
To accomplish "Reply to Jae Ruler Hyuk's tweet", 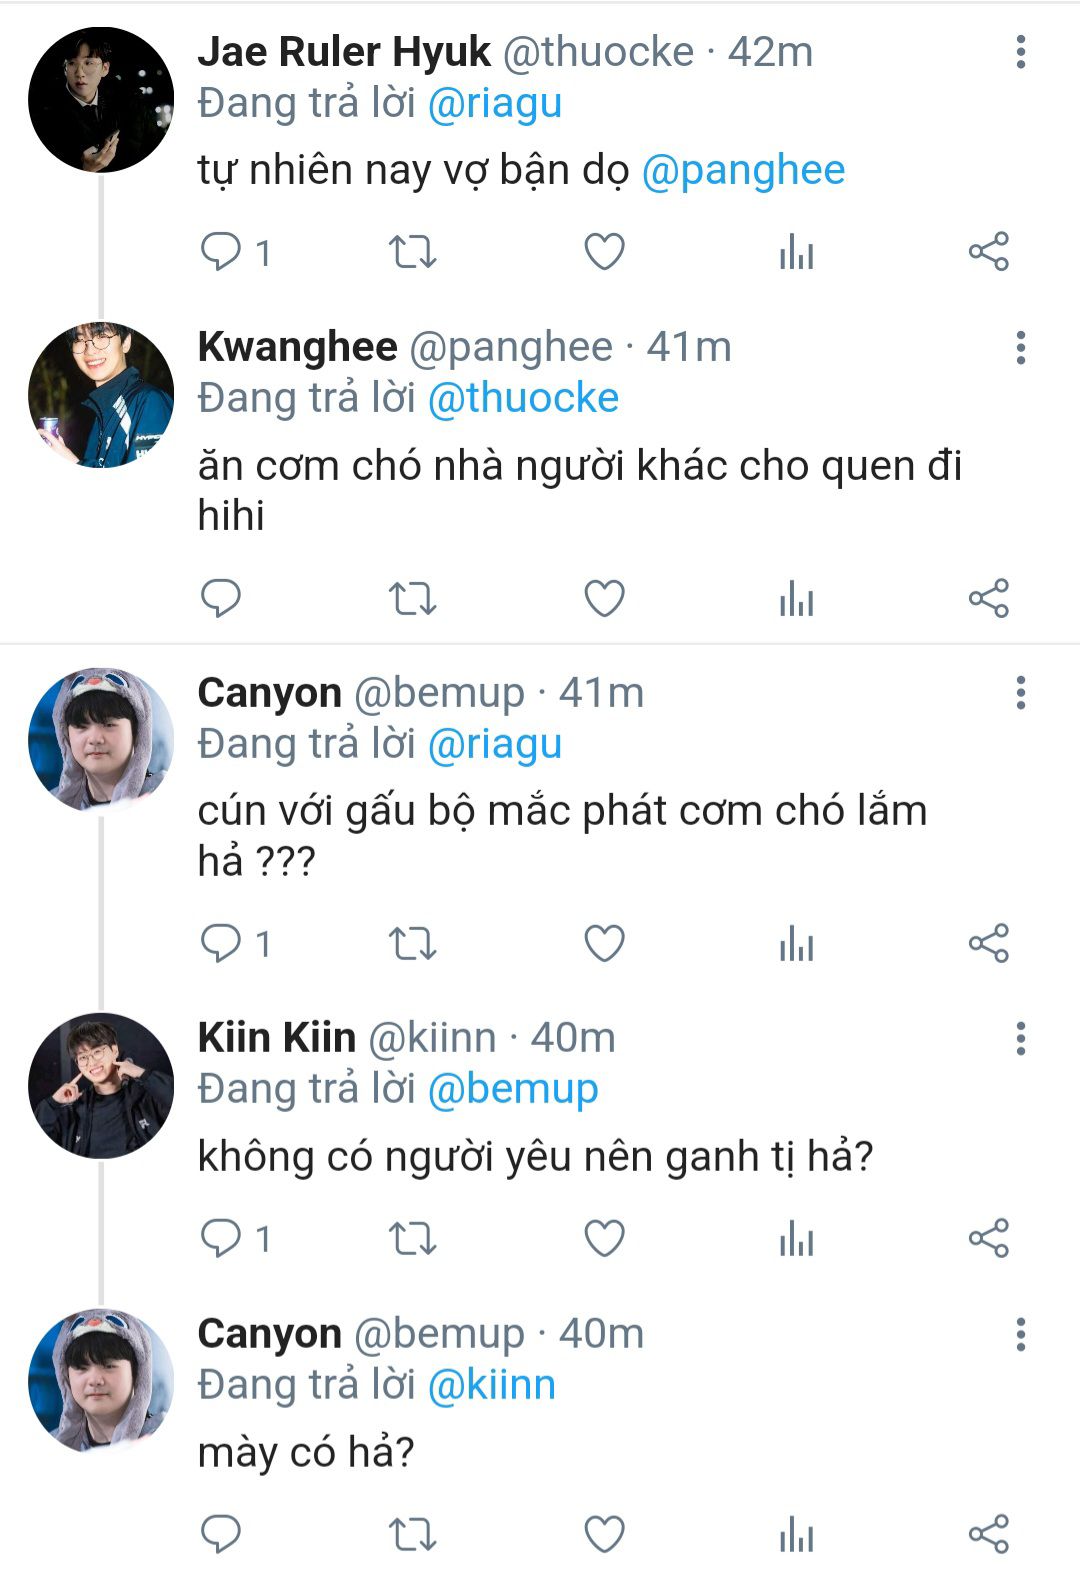I will point(221,251).
